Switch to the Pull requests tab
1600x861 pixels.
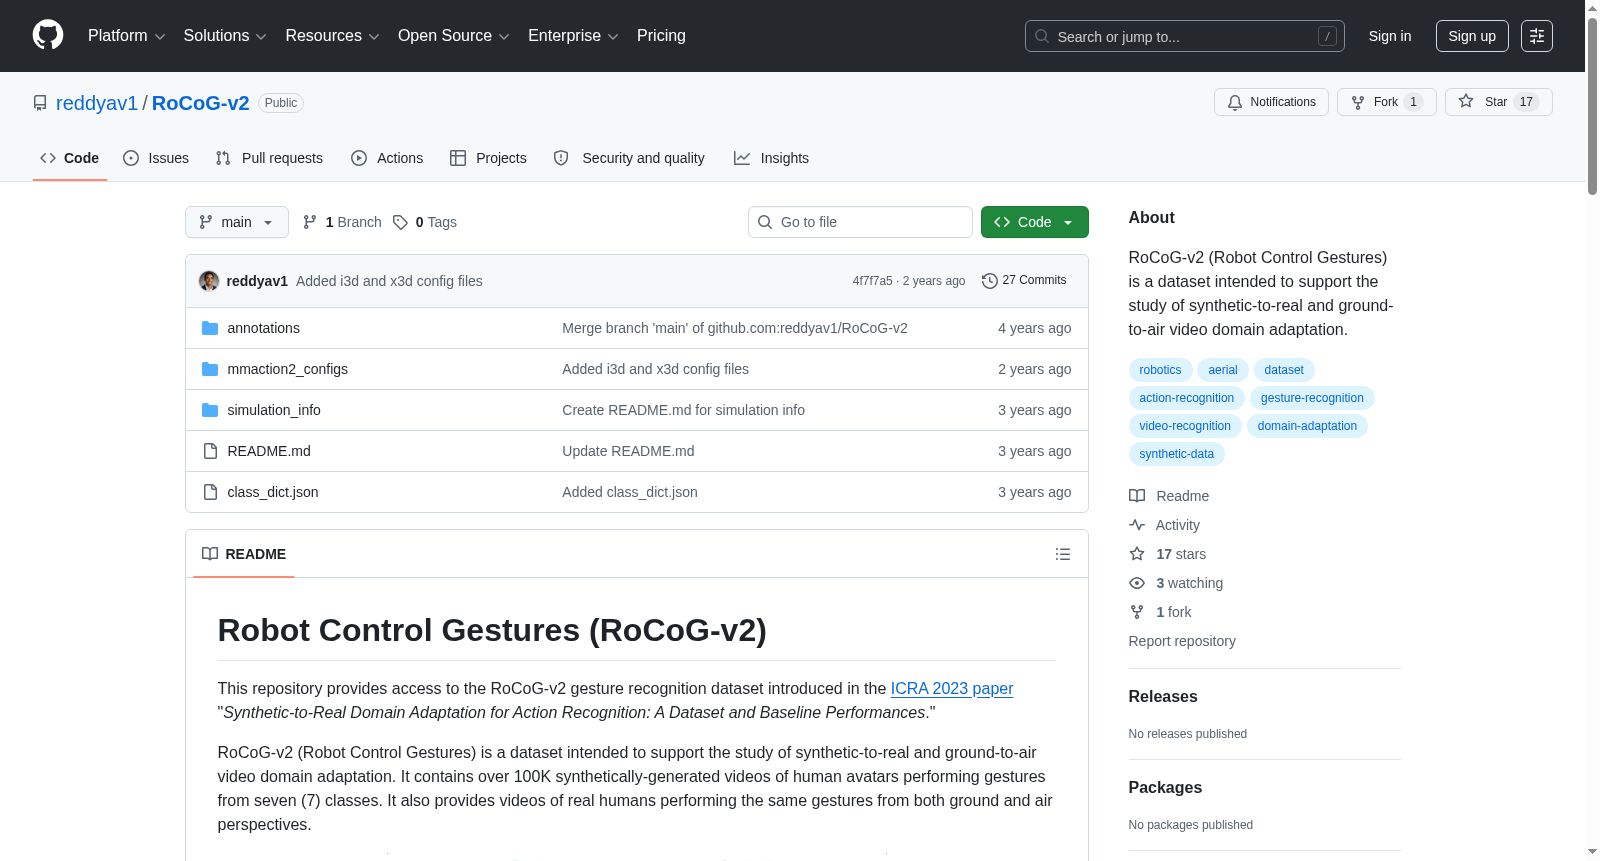[x=269, y=158]
